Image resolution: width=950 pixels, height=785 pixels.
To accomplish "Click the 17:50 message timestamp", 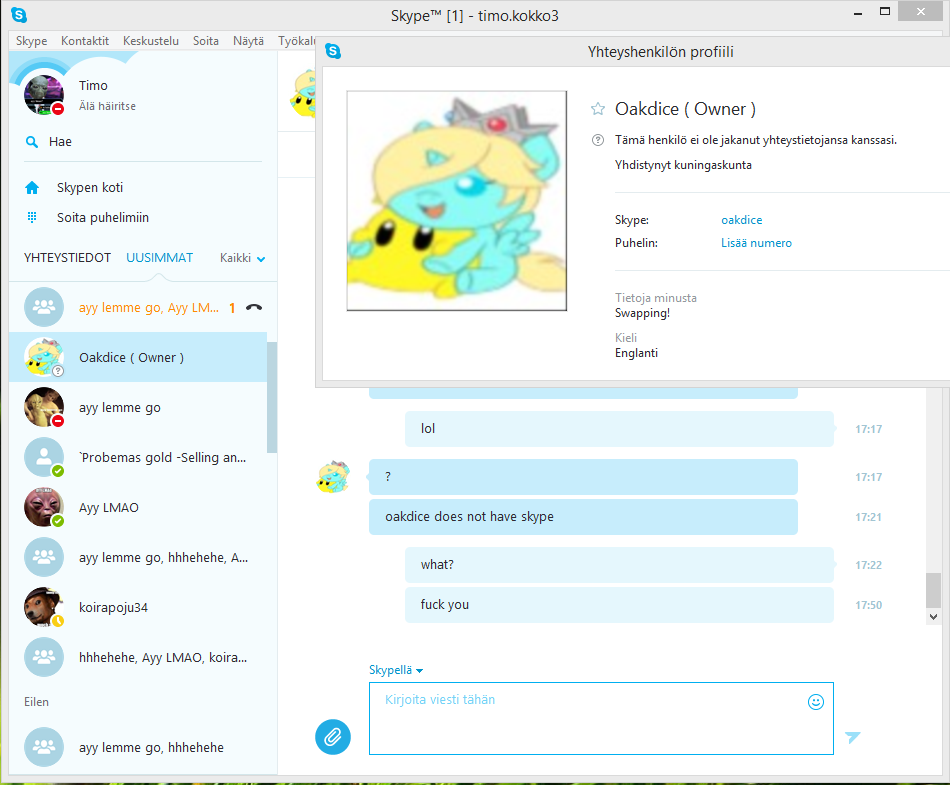I will pyautogui.click(x=868, y=605).
